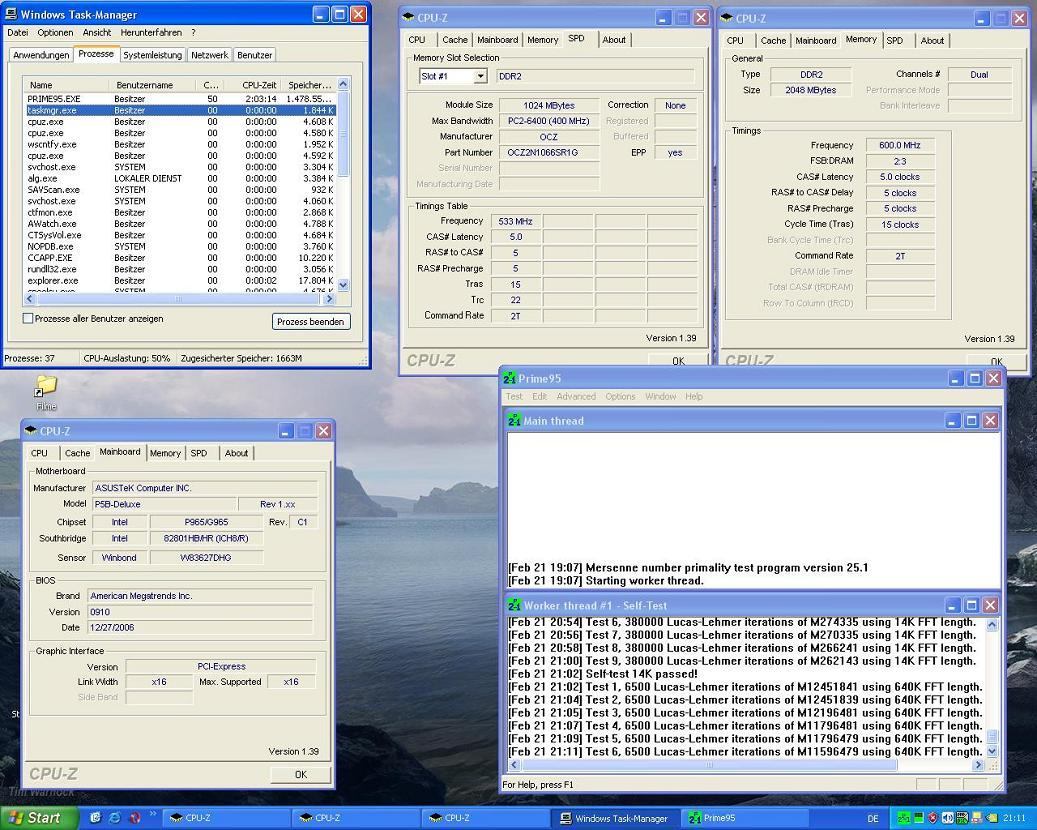The width and height of the screenshot is (1037, 830).
Task: Click process list horizontal scroll right arrow
Action: (329, 299)
